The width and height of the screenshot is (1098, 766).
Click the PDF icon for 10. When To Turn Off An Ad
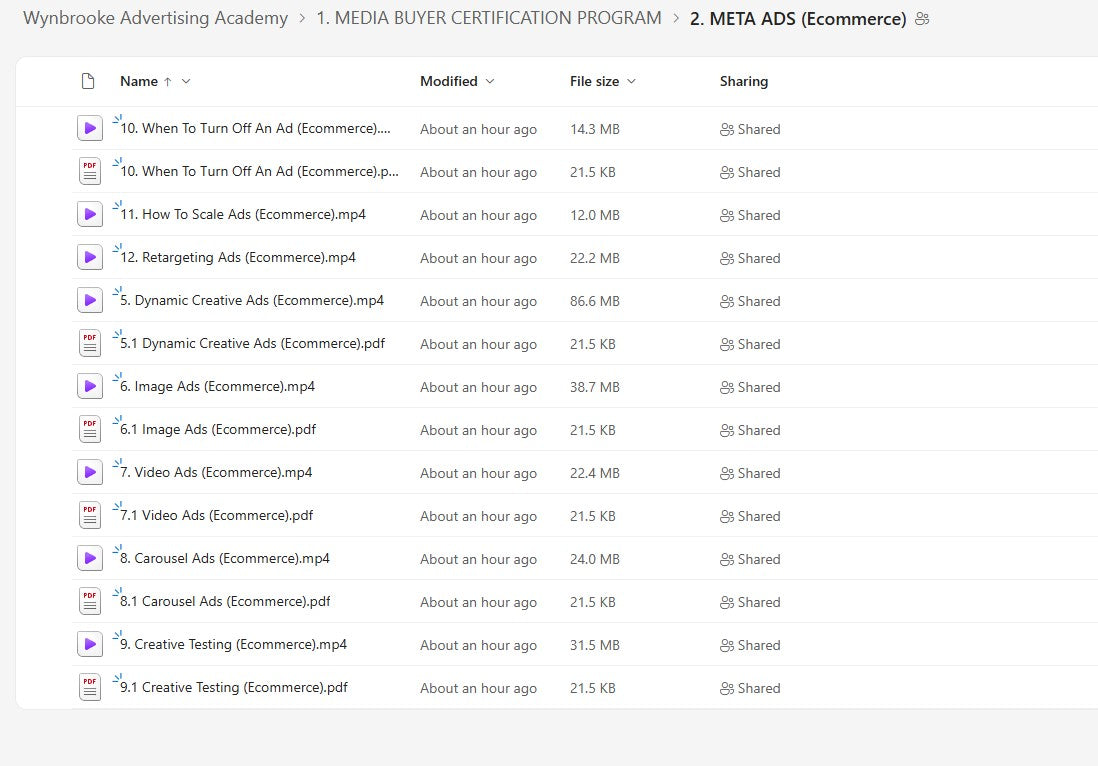click(x=90, y=170)
